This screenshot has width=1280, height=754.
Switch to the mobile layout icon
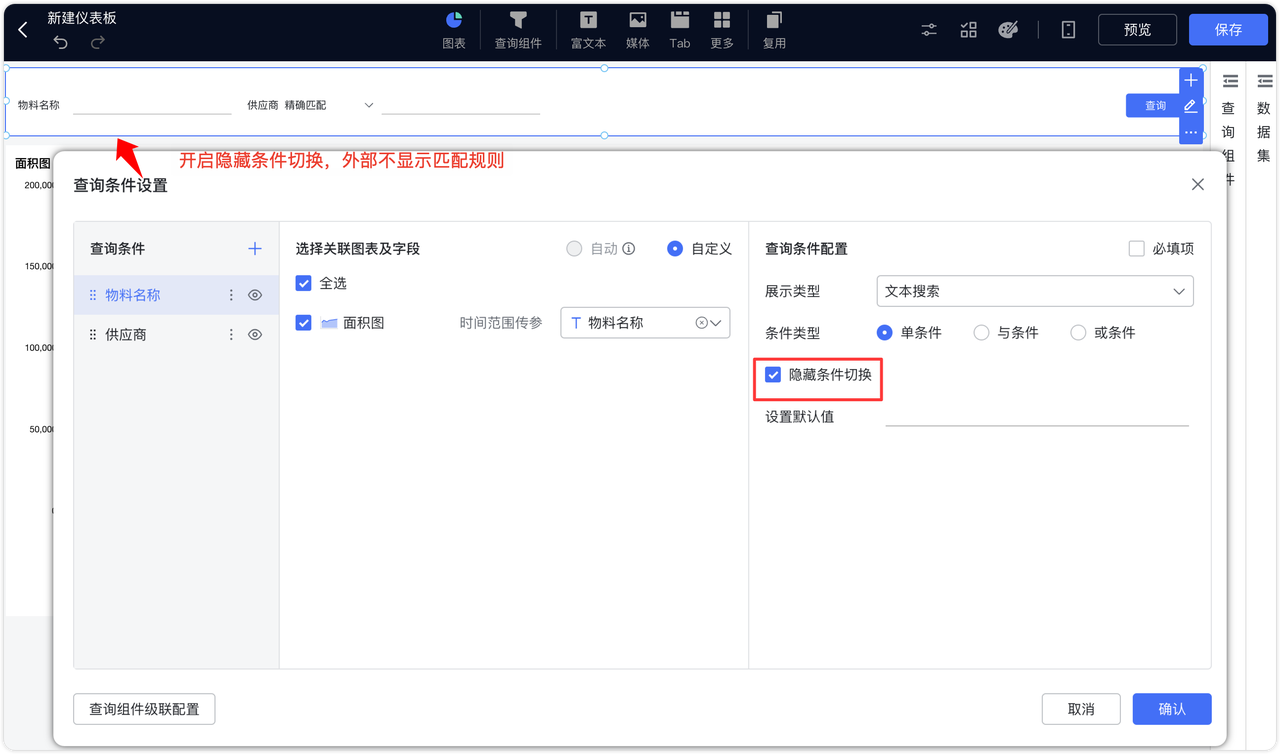pyautogui.click(x=1068, y=30)
